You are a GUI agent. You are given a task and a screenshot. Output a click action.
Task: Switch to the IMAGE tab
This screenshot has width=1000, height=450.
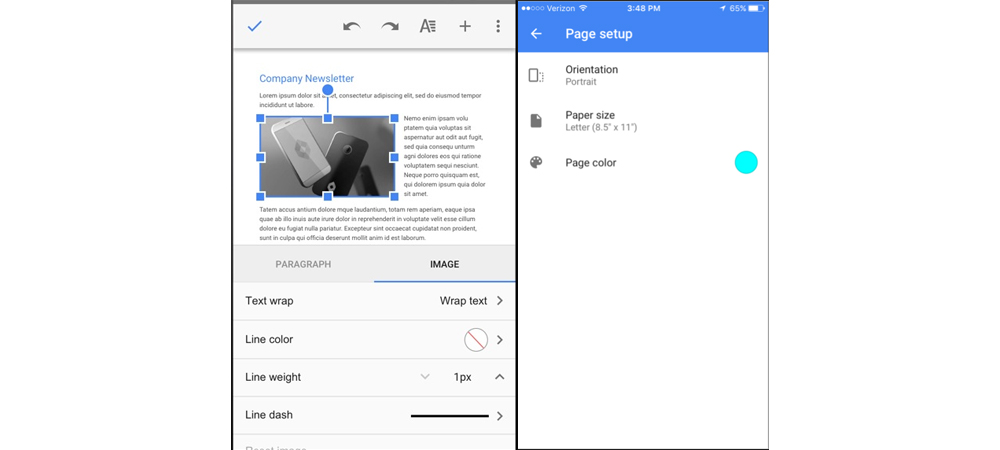[x=445, y=264]
